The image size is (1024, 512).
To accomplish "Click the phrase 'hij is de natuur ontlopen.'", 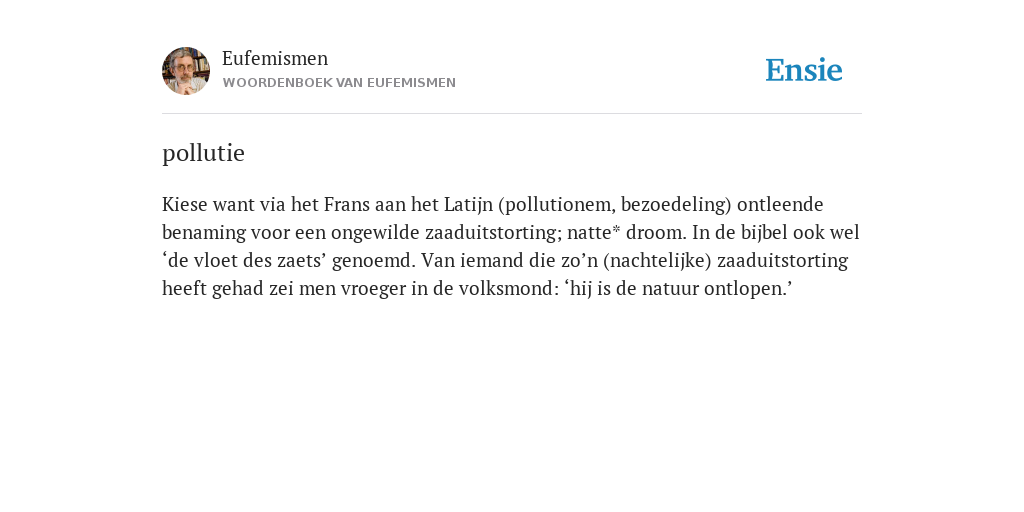I will [x=679, y=289].
